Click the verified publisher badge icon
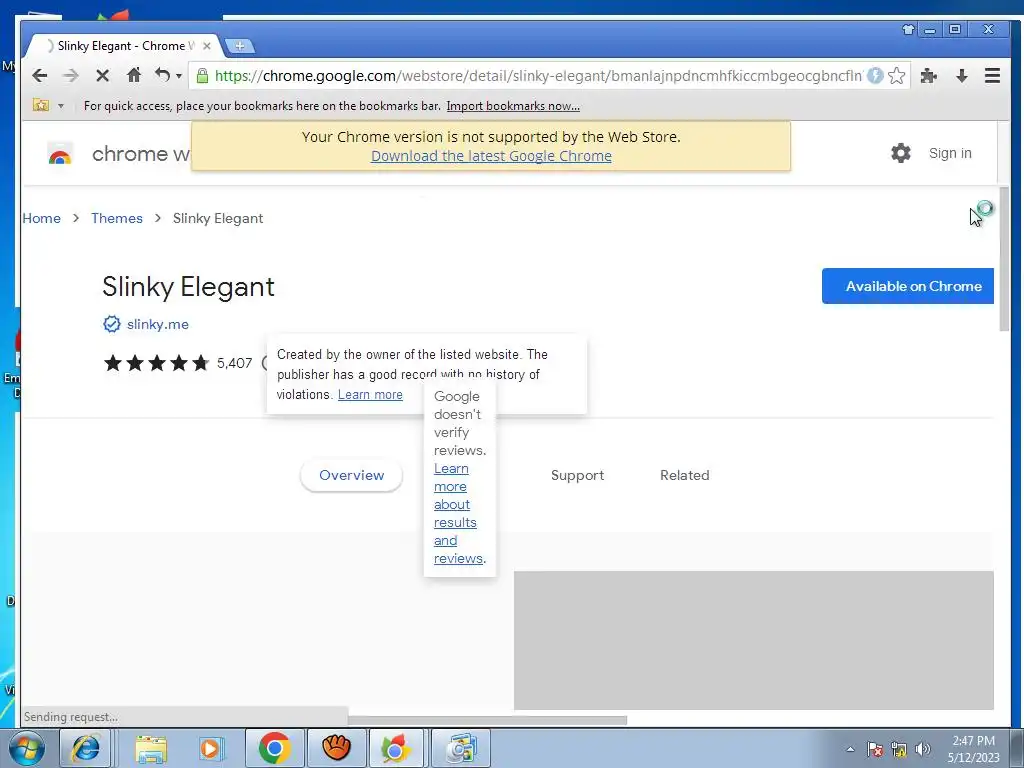The height and width of the screenshot is (768, 1024). [x=112, y=324]
